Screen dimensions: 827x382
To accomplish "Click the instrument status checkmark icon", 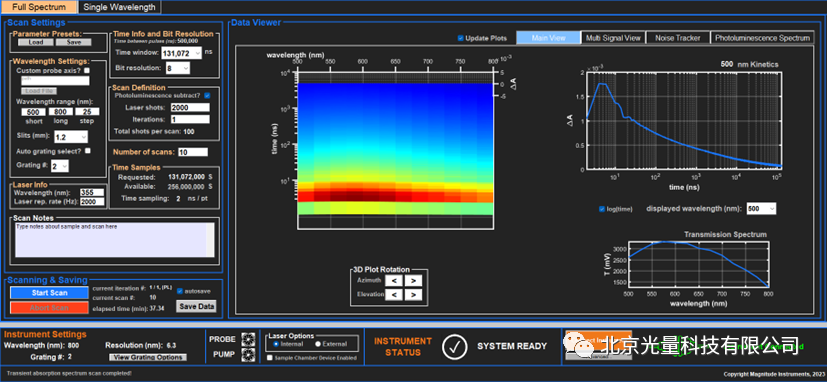I will pos(455,346).
